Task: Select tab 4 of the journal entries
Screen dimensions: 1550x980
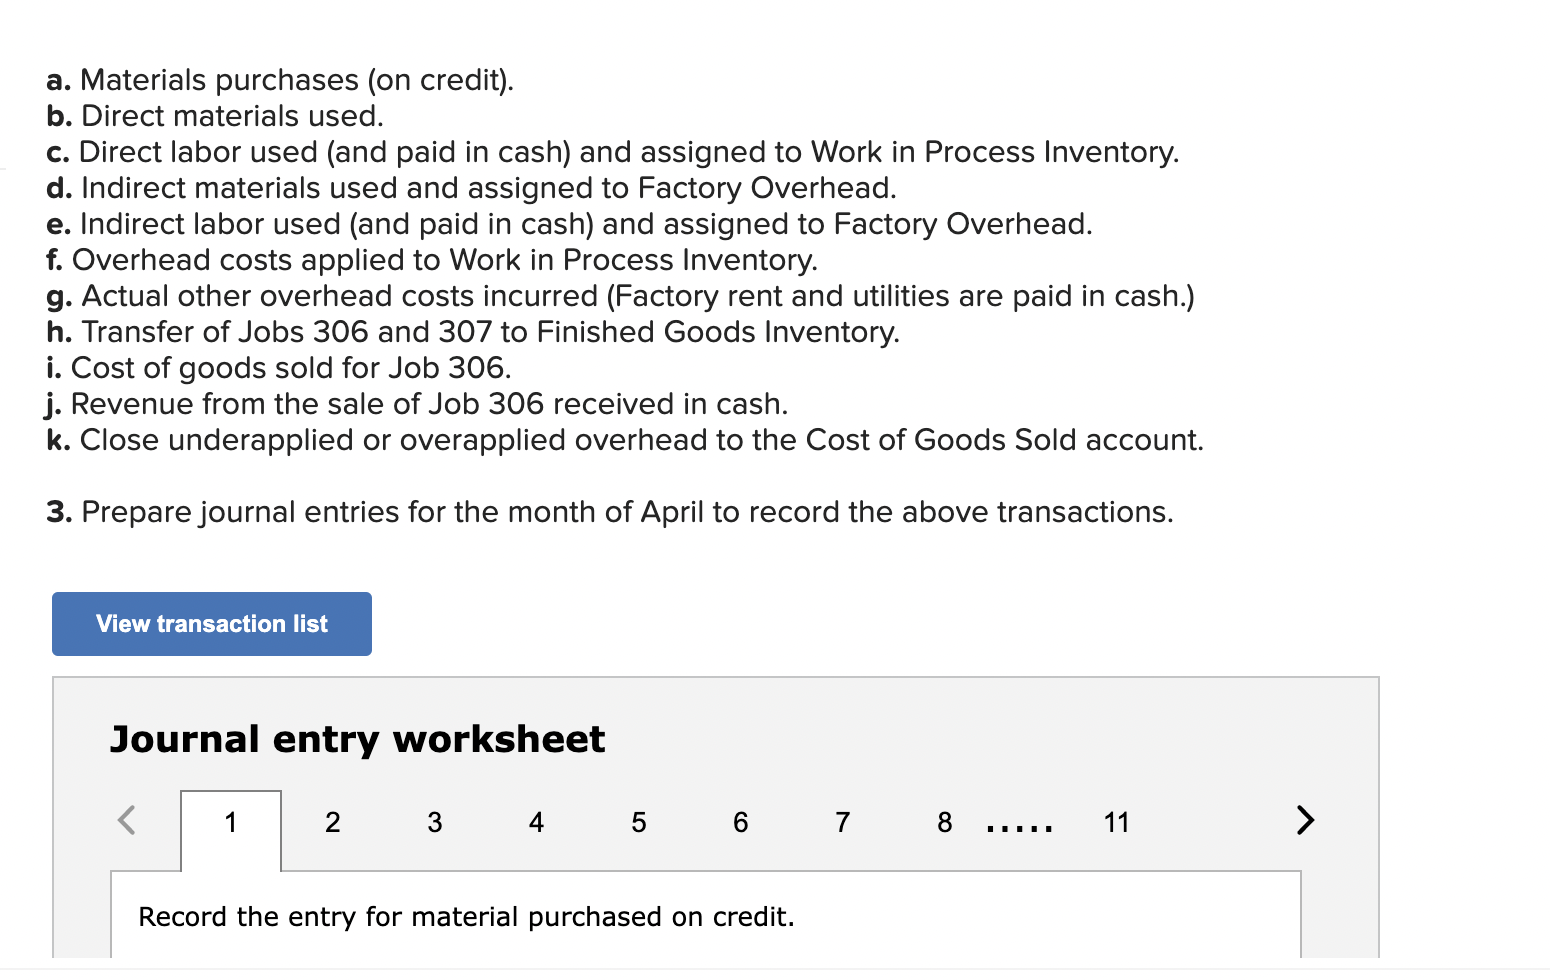Action: tap(536, 822)
